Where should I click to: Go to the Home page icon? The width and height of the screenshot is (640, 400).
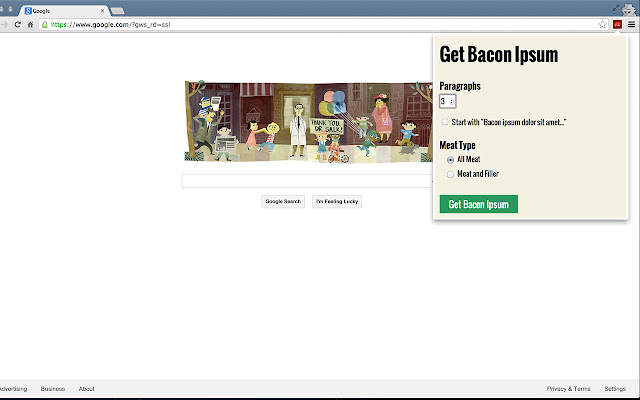30,24
